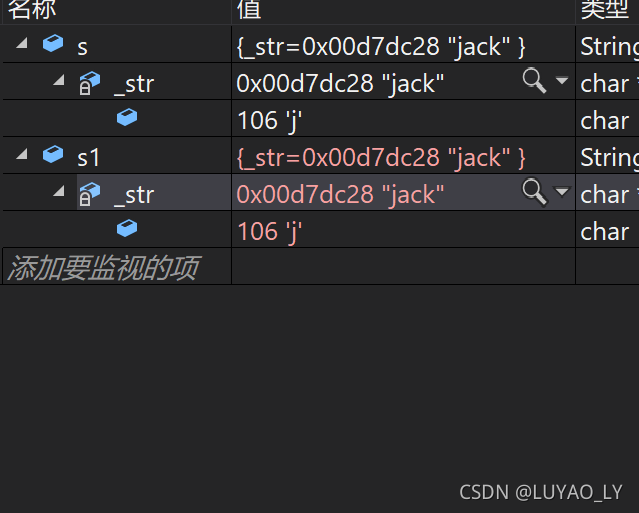The height and width of the screenshot is (513, 639).
Task: Click cube icon in first 106 'j' row
Action: [x=127, y=117]
